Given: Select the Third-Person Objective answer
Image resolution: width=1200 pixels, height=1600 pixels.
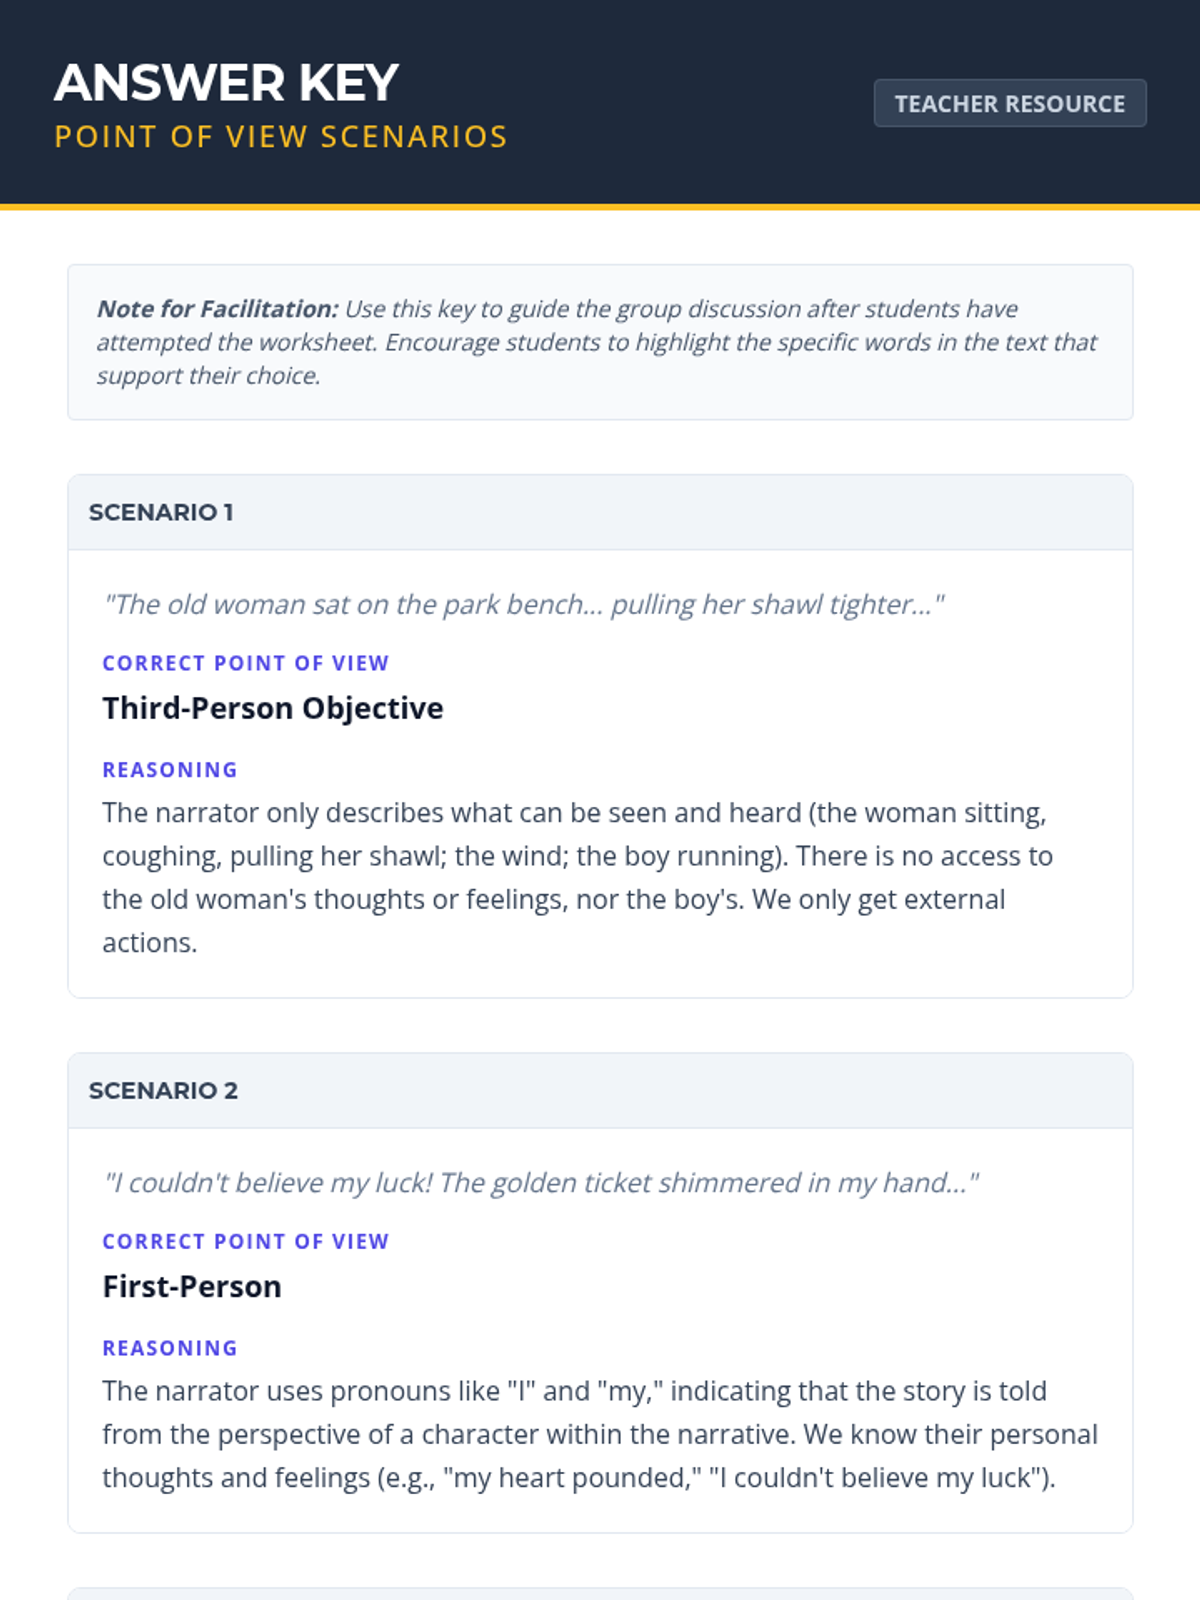Looking at the screenshot, I should point(273,708).
